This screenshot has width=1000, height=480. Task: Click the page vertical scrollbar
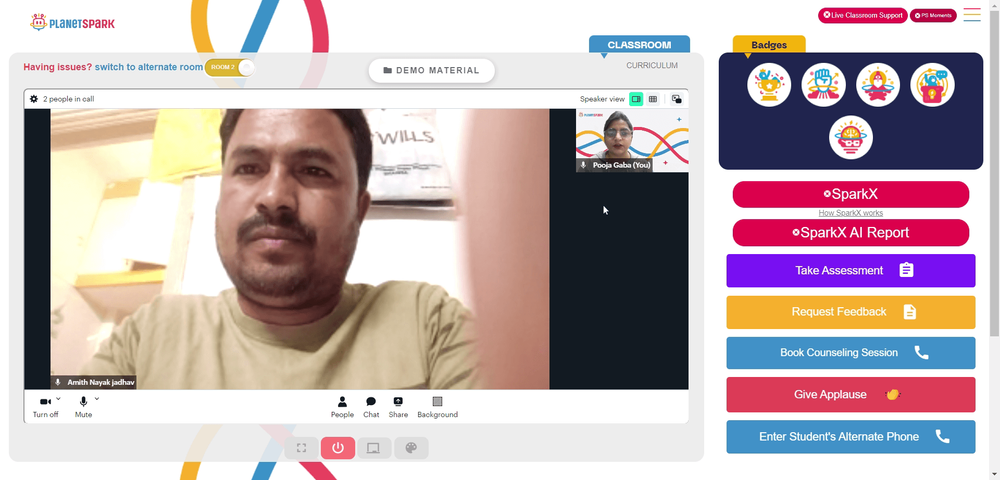pos(994,172)
